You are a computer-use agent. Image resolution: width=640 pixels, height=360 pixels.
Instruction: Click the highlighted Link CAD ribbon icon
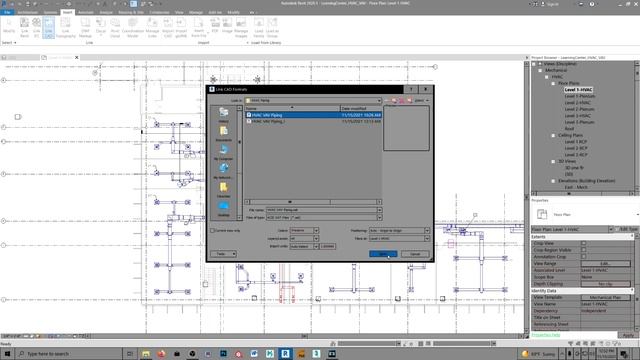point(48,27)
